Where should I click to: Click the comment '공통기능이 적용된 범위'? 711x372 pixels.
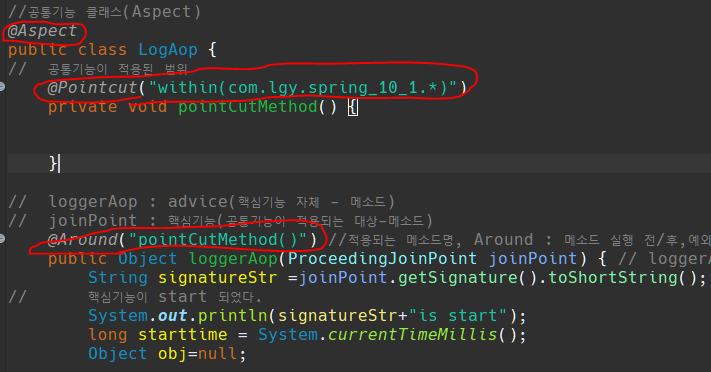click(117, 69)
